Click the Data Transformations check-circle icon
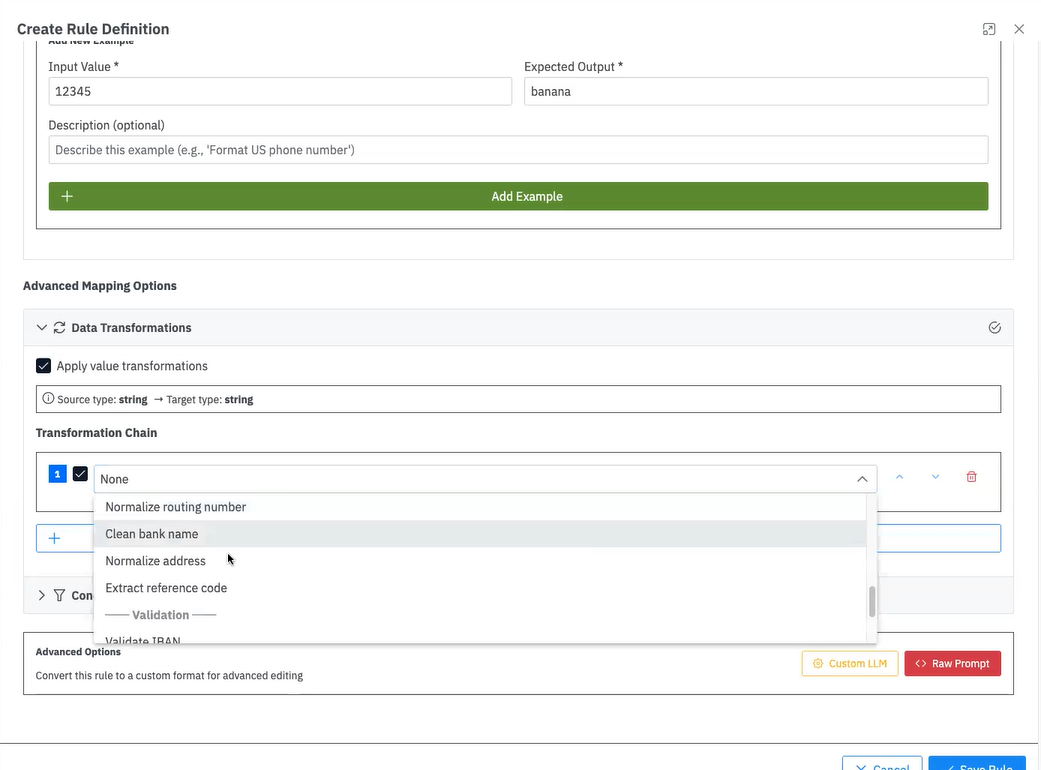 pos(994,327)
